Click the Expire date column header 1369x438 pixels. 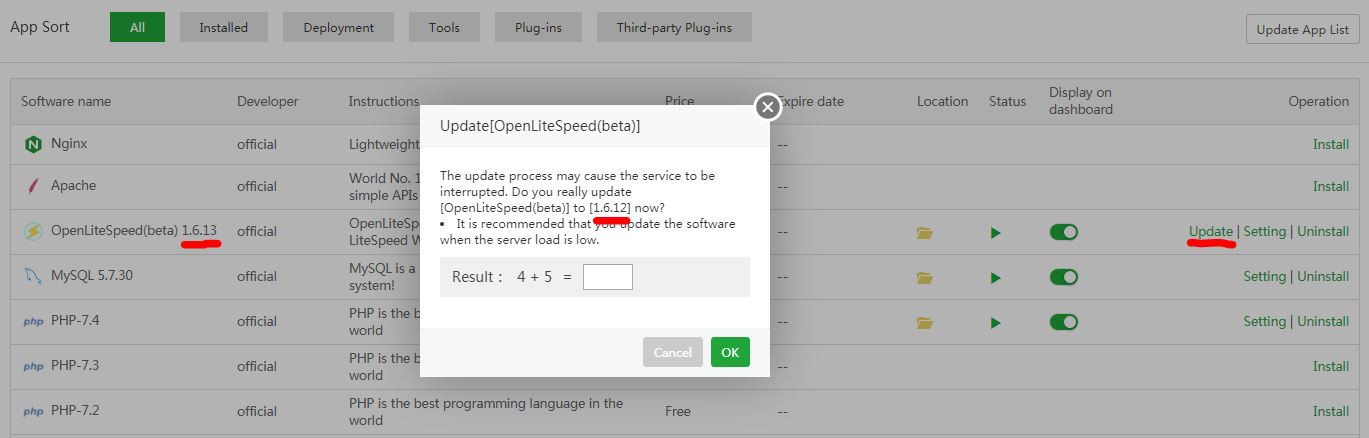(x=811, y=101)
